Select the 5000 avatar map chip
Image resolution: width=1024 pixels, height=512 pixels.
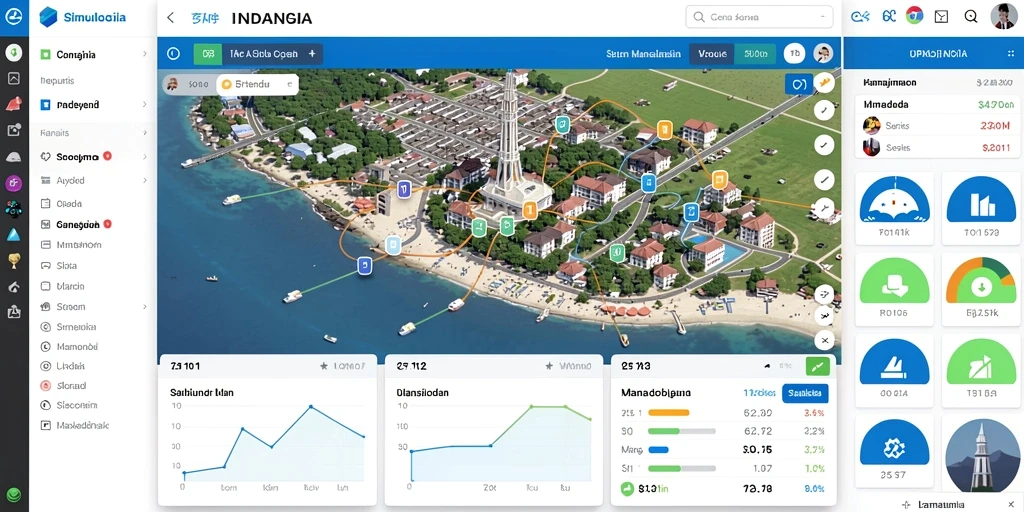tap(189, 84)
